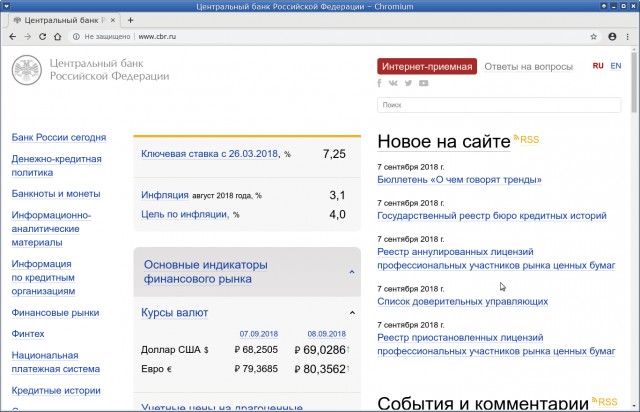
Task: Open Бюллетень «О чем говорят тренды»
Action: click(x=459, y=180)
